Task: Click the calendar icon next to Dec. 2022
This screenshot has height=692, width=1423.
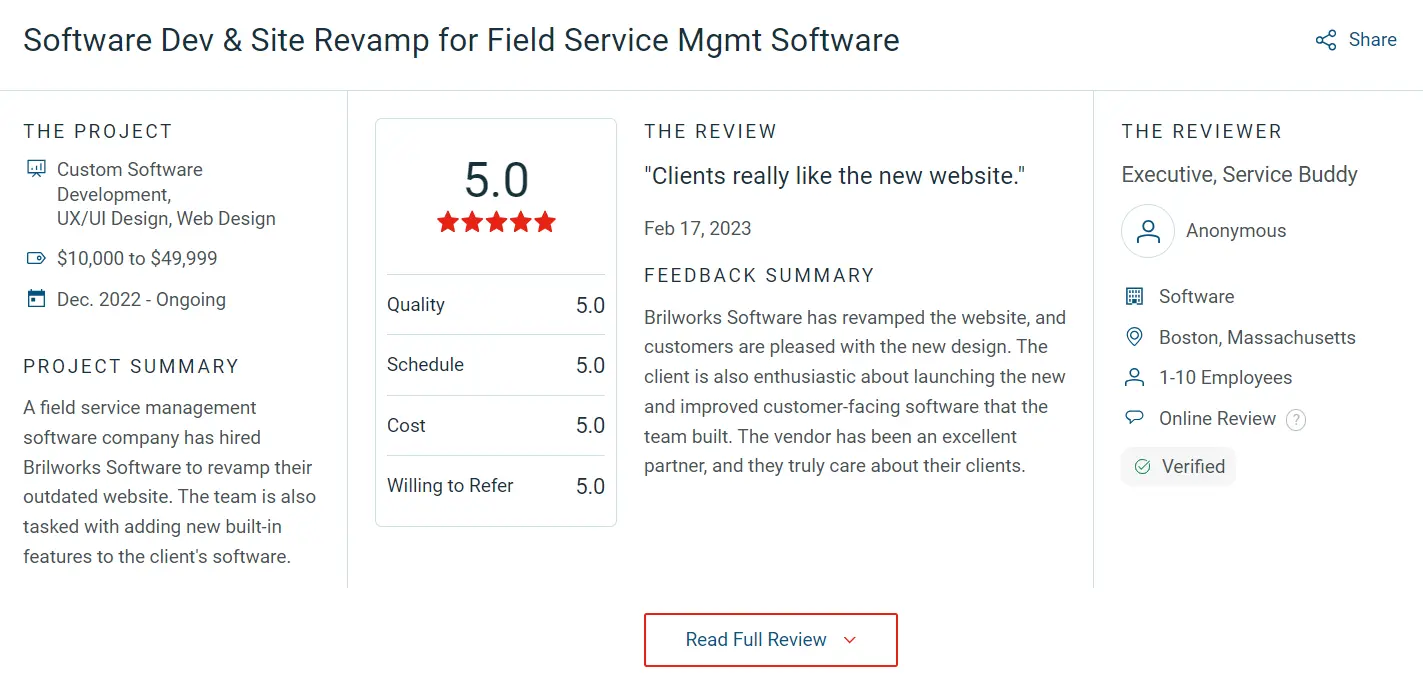Action: tap(34, 298)
